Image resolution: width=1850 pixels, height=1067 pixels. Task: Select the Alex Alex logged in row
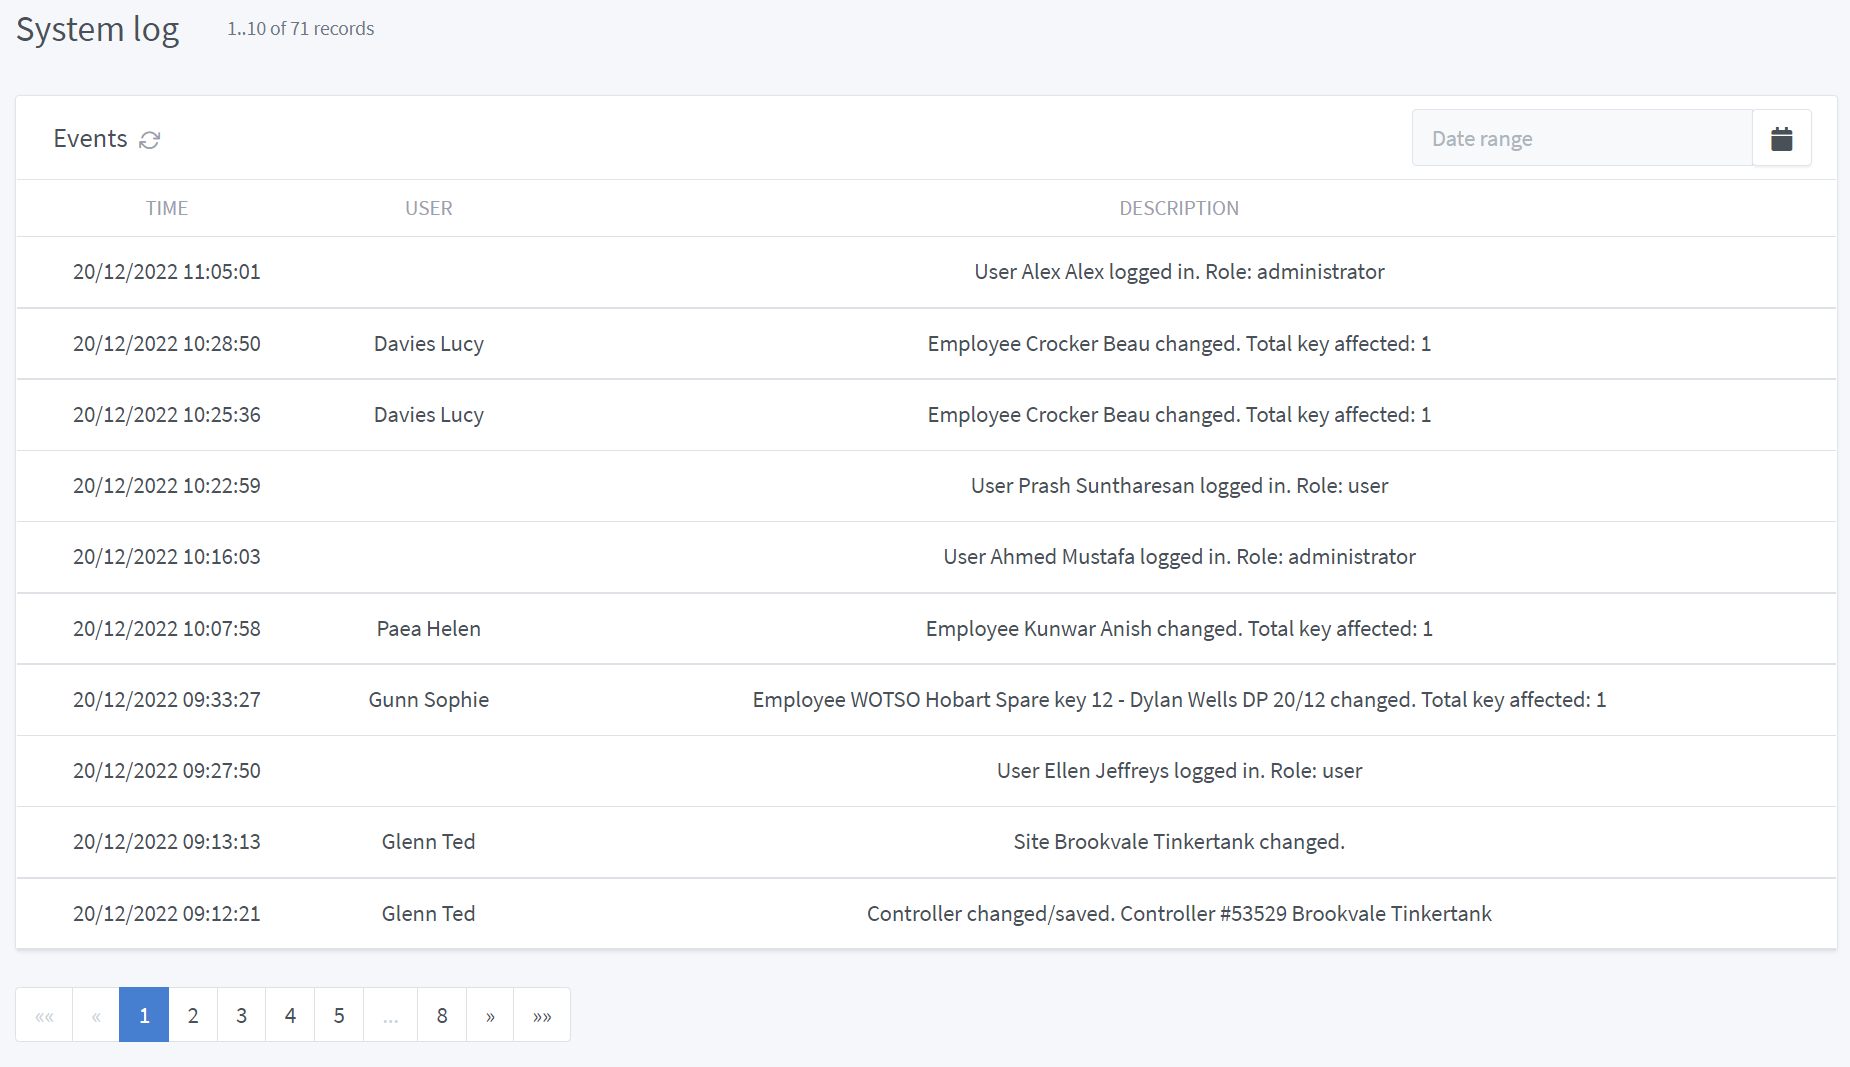tap(1178, 272)
